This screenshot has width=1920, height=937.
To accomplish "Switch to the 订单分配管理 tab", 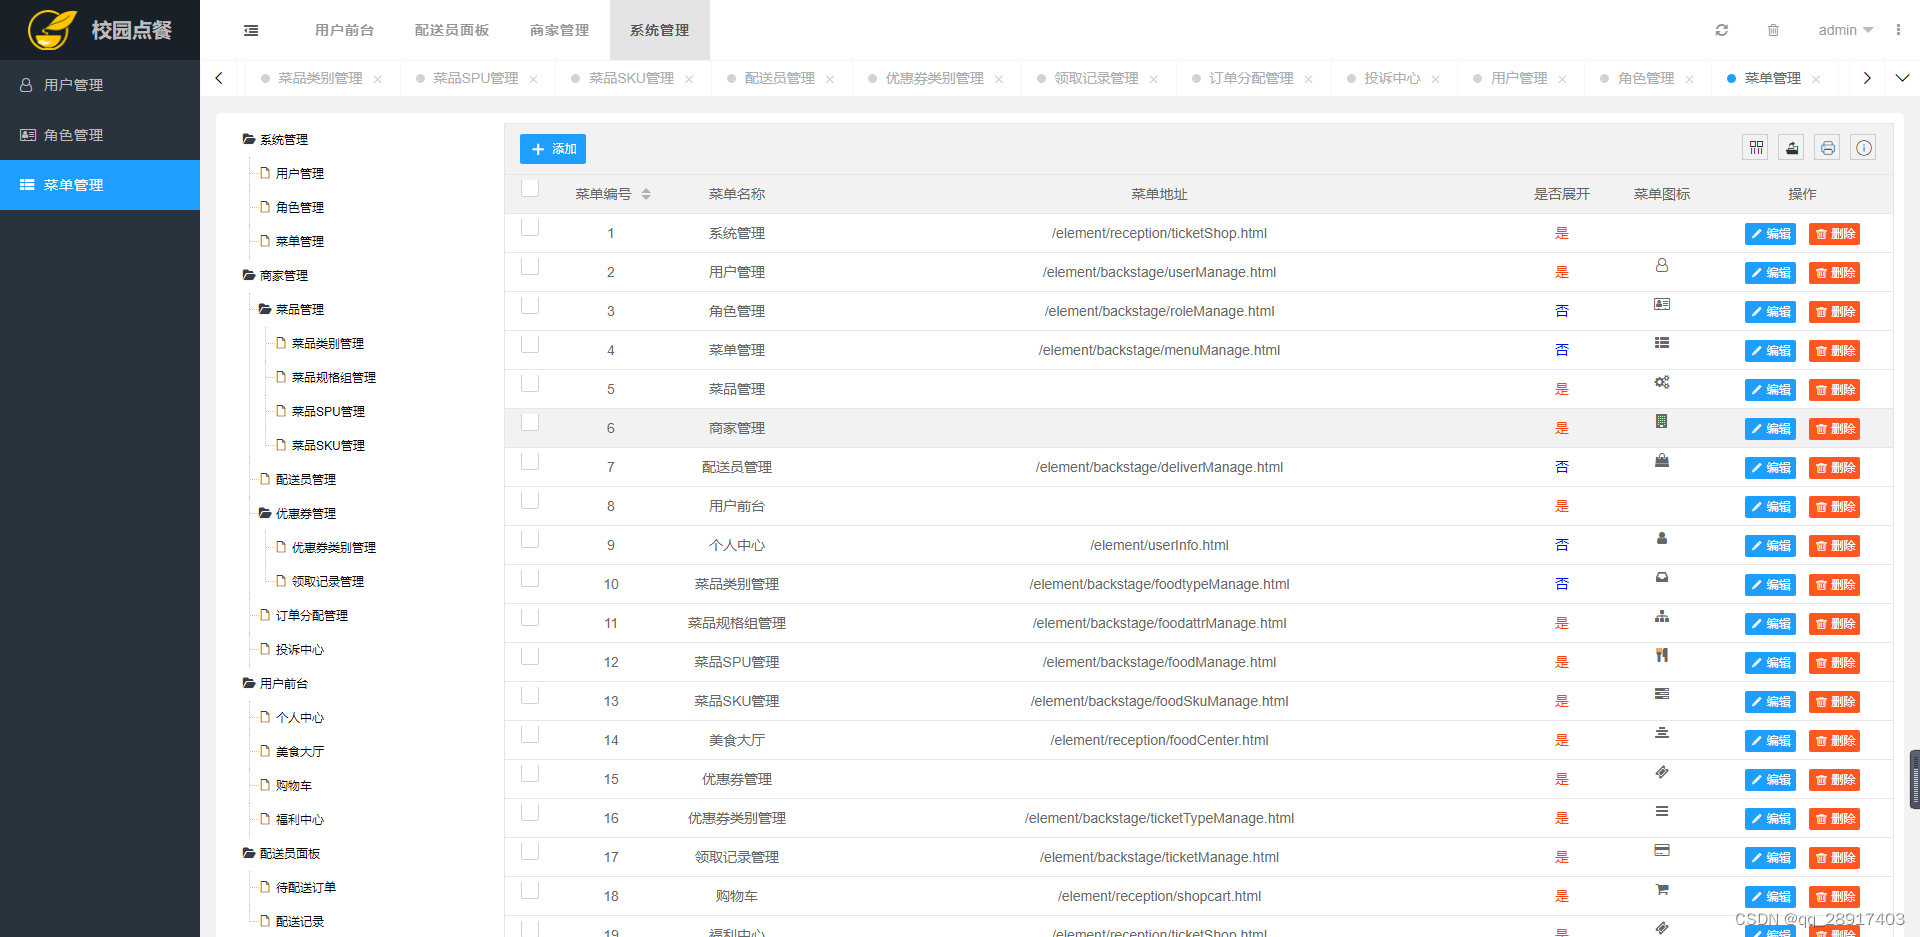I will [1251, 78].
